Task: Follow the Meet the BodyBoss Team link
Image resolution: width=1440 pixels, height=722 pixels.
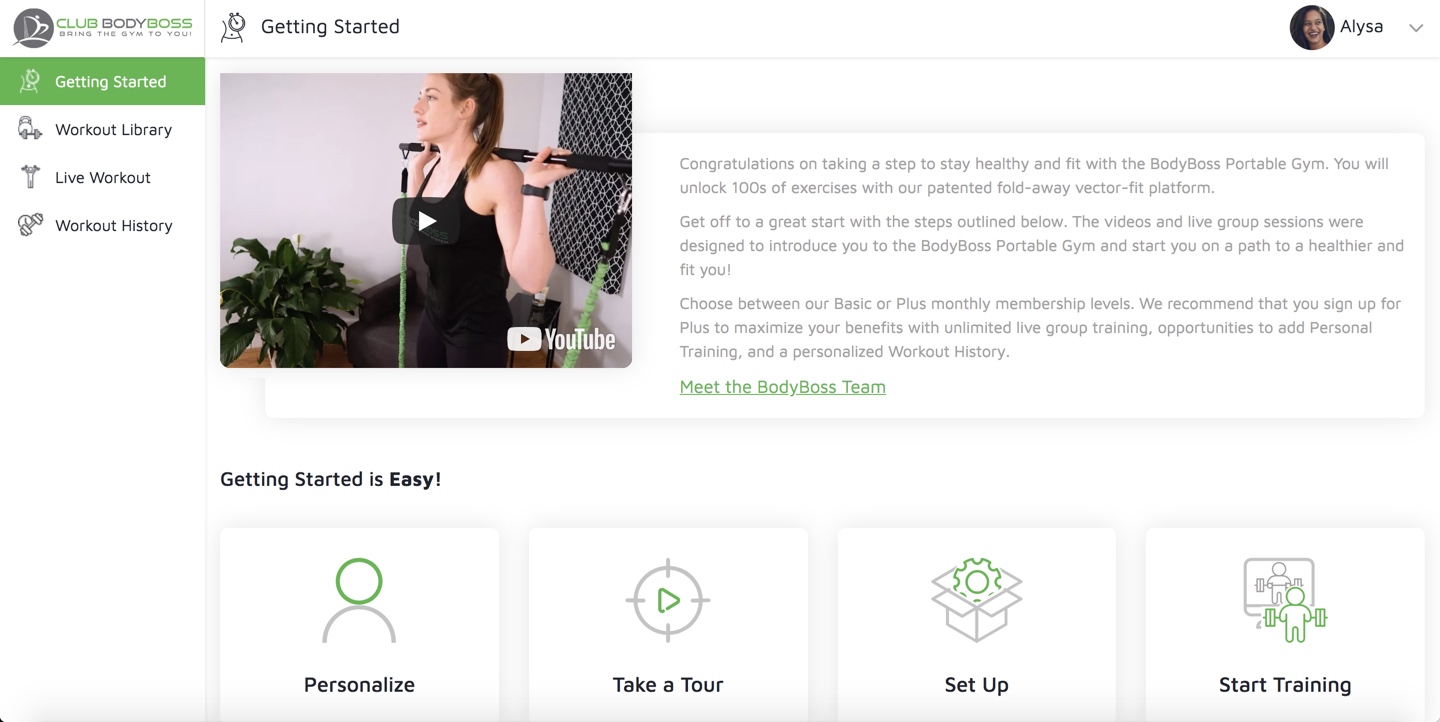Action: click(782, 387)
